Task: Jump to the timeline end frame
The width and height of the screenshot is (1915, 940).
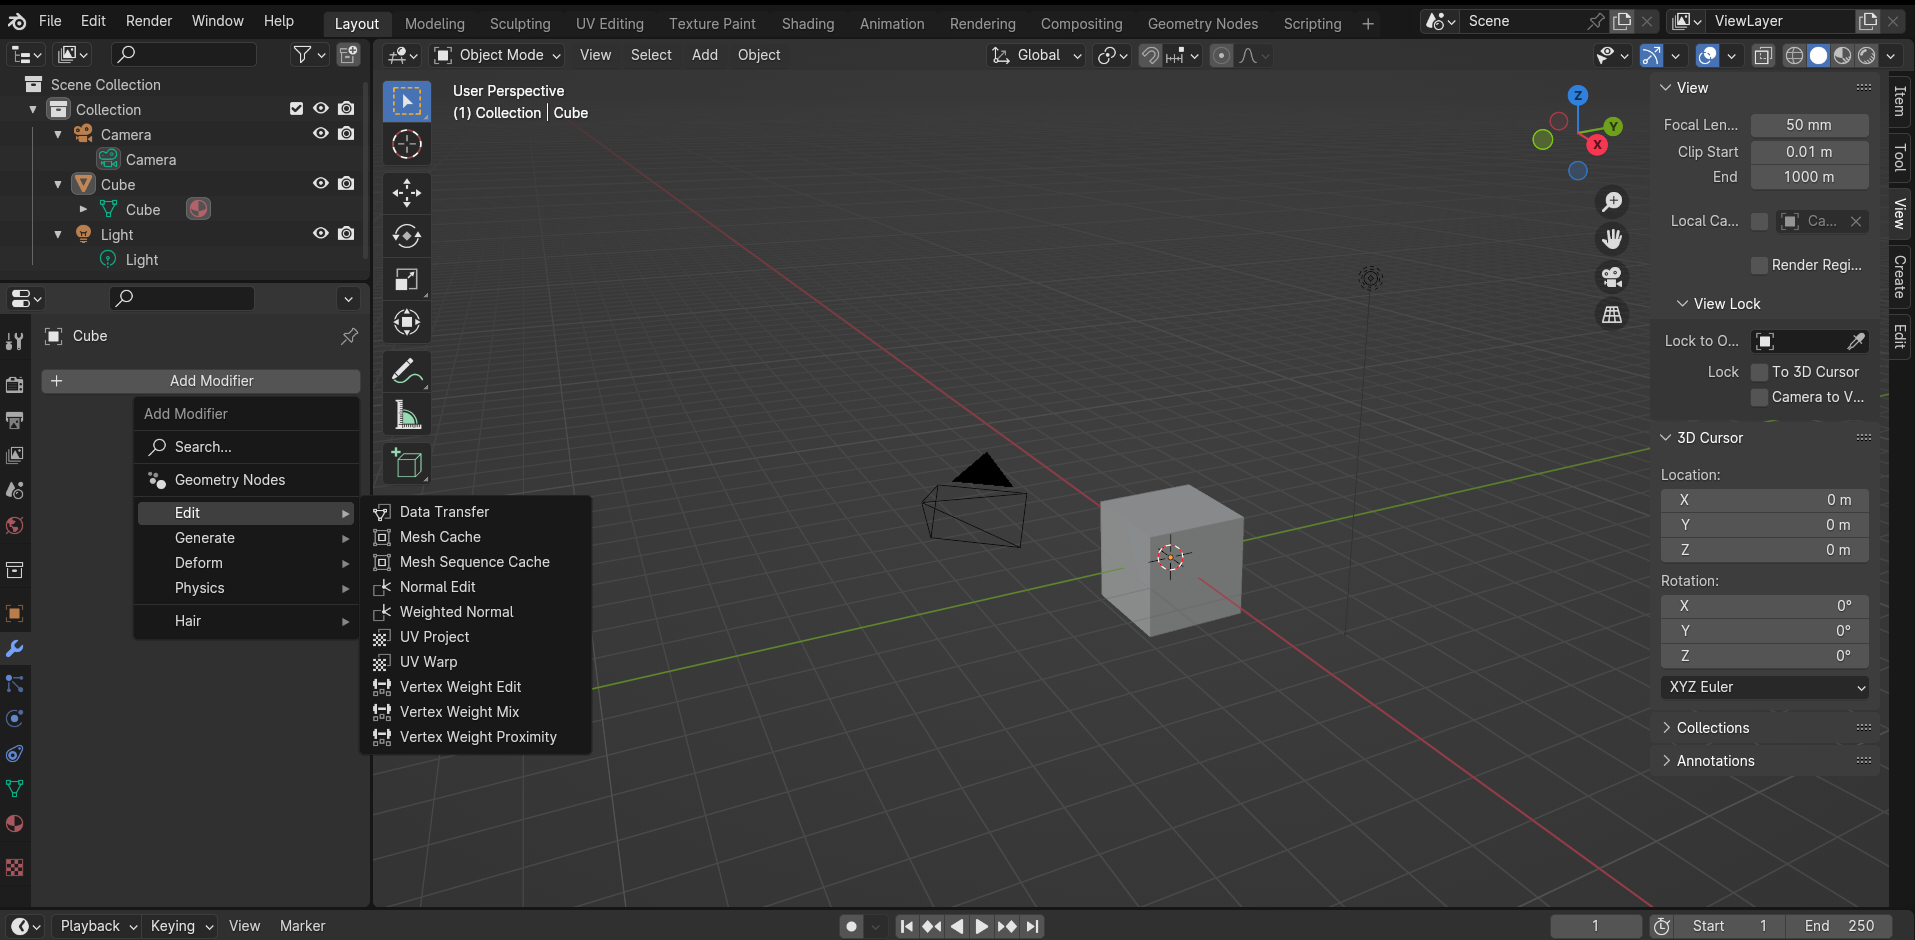Action: pyautogui.click(x=1033, y=926)
